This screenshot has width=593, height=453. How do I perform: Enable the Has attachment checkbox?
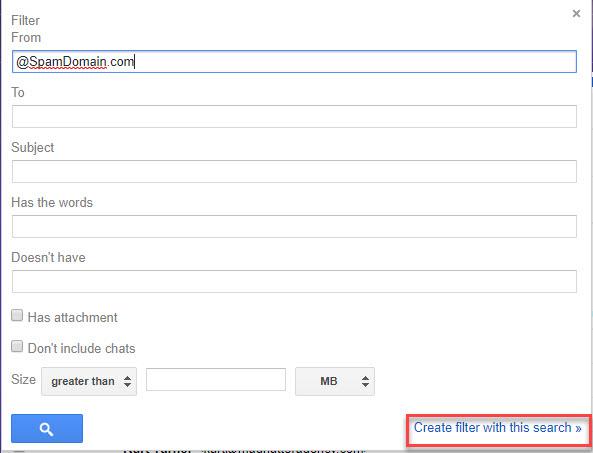17,315
